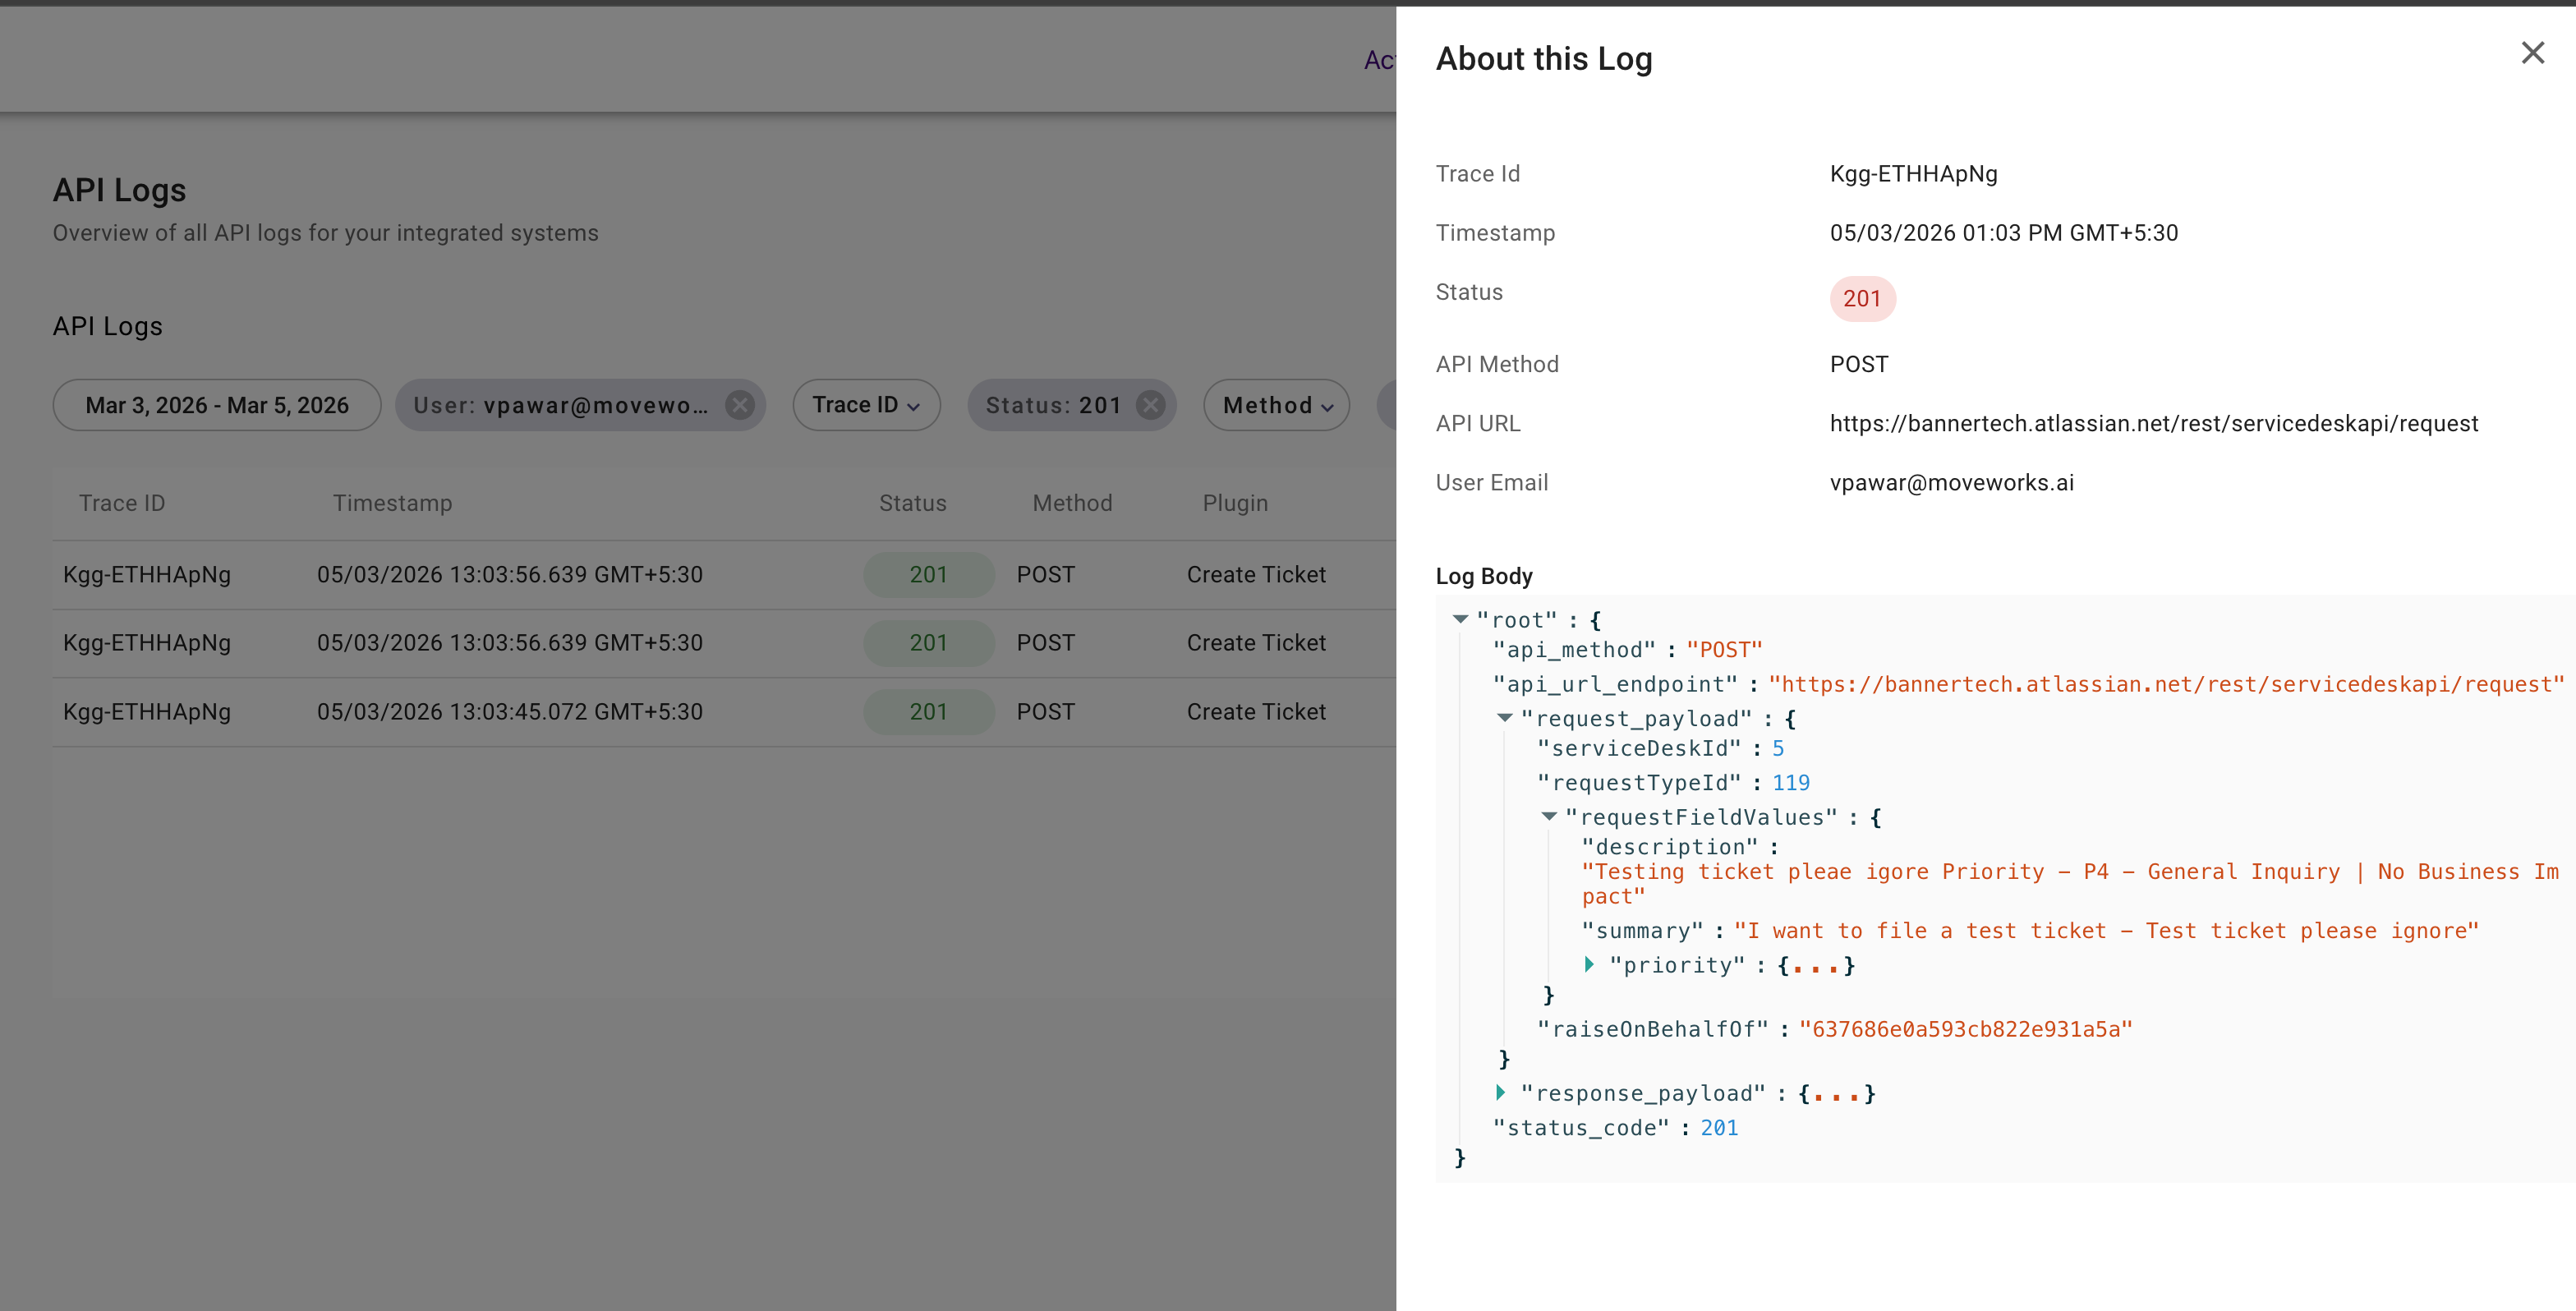
Task: Collapse the request_payload JSON node
Action: [1504, 717]
